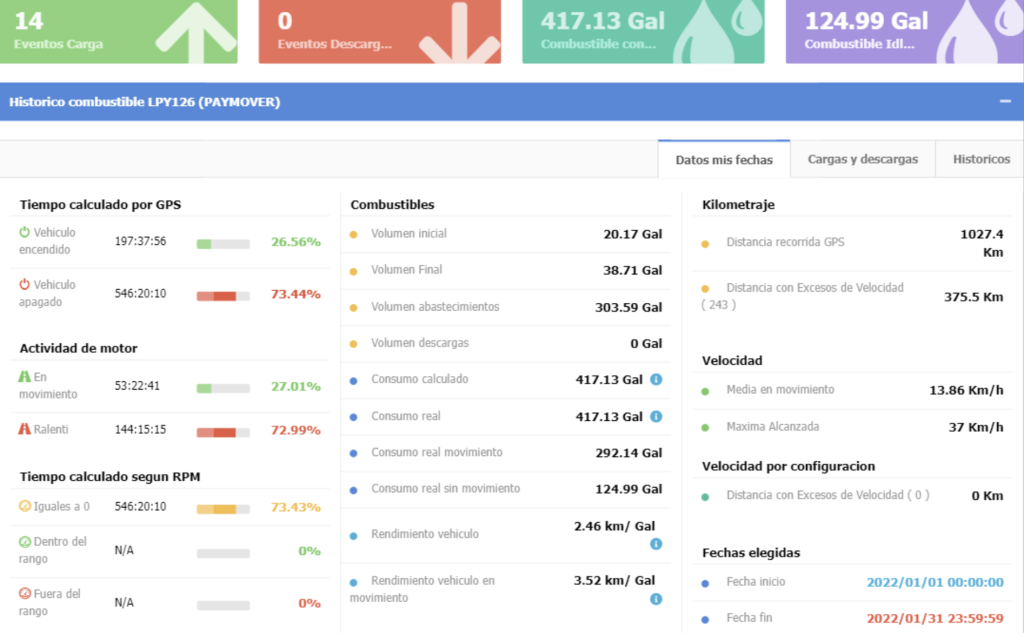Switch to the Cargas y descargas tab
Screen dimensions: 1024x633
[862, 159]
